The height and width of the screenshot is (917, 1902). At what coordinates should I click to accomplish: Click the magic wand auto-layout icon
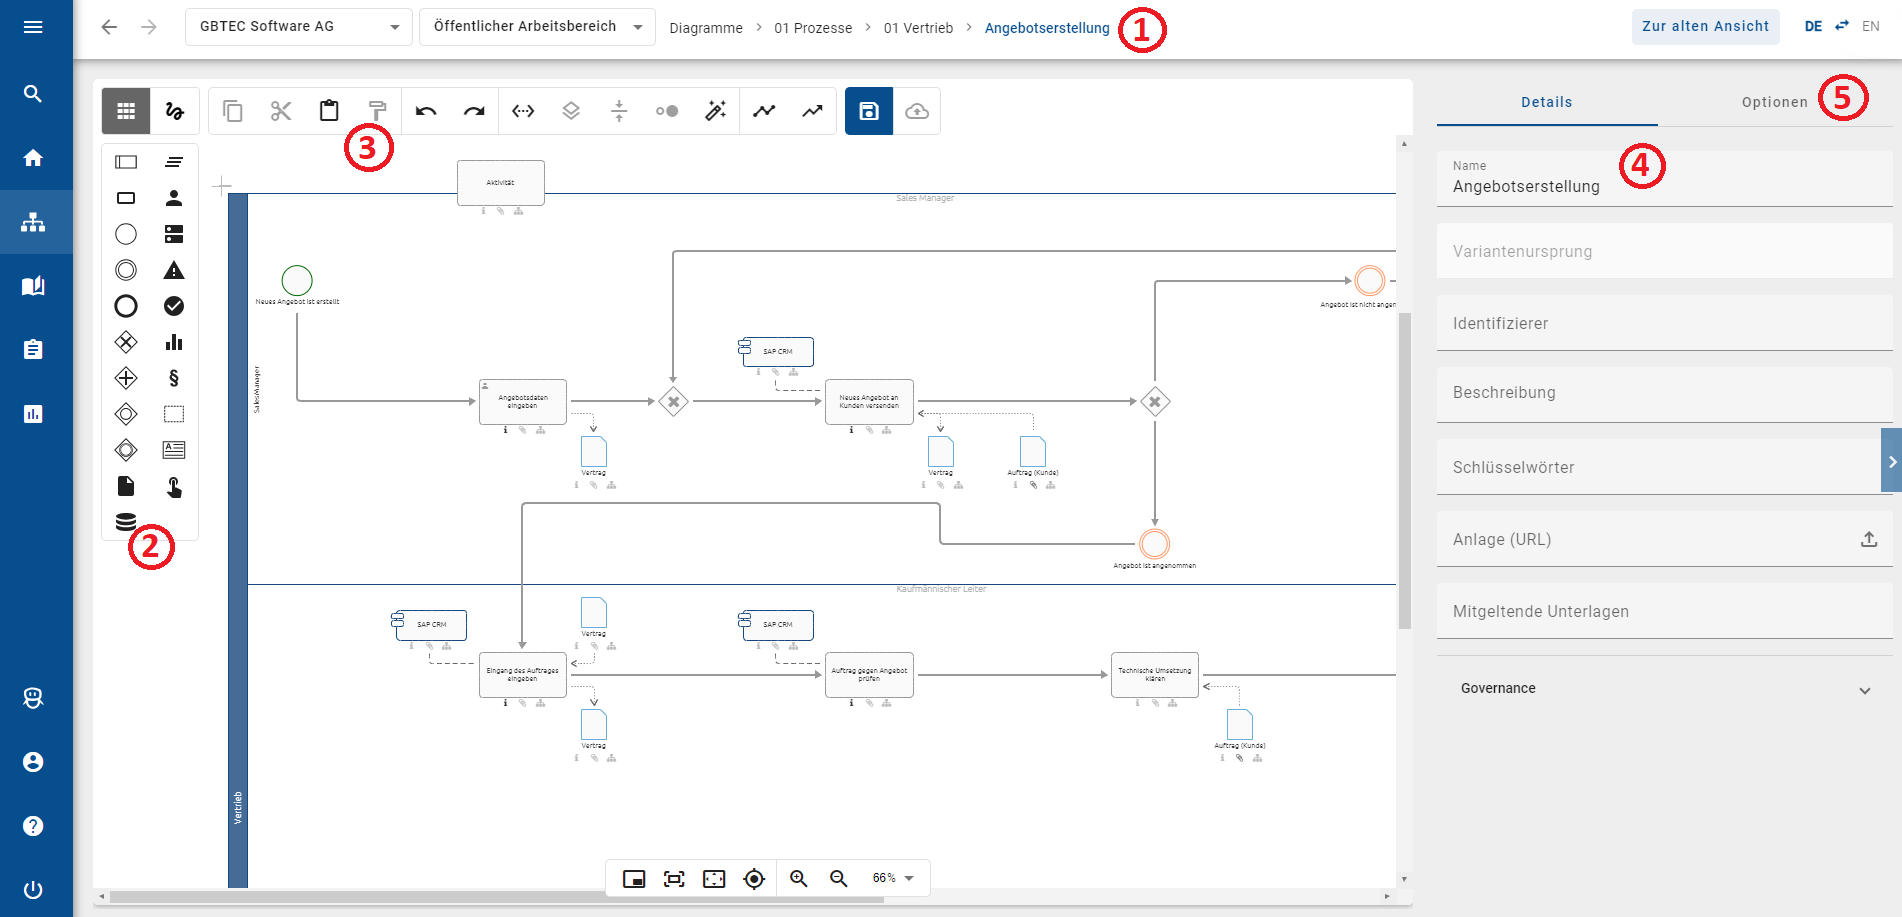click(x=715, y=111)
